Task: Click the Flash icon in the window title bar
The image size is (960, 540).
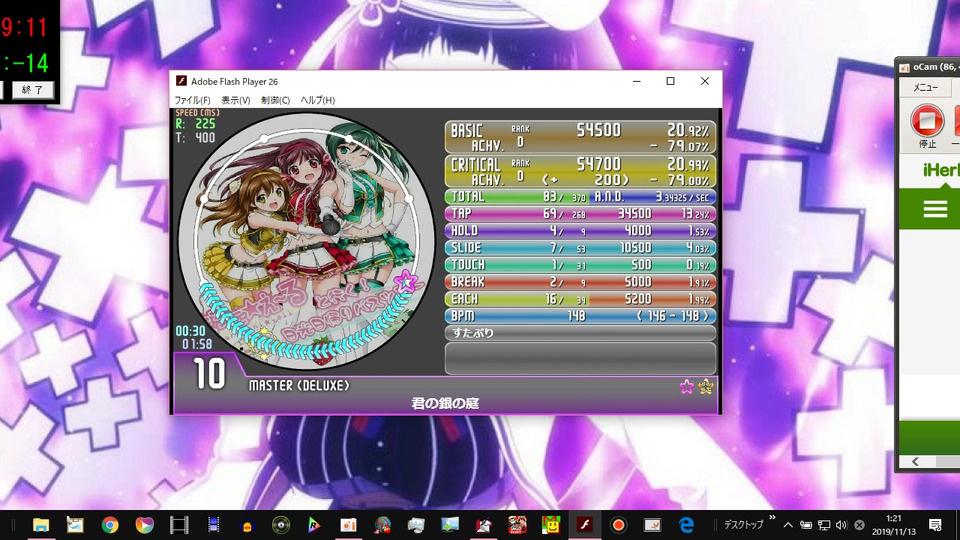Action: click(x=181, y=81)
